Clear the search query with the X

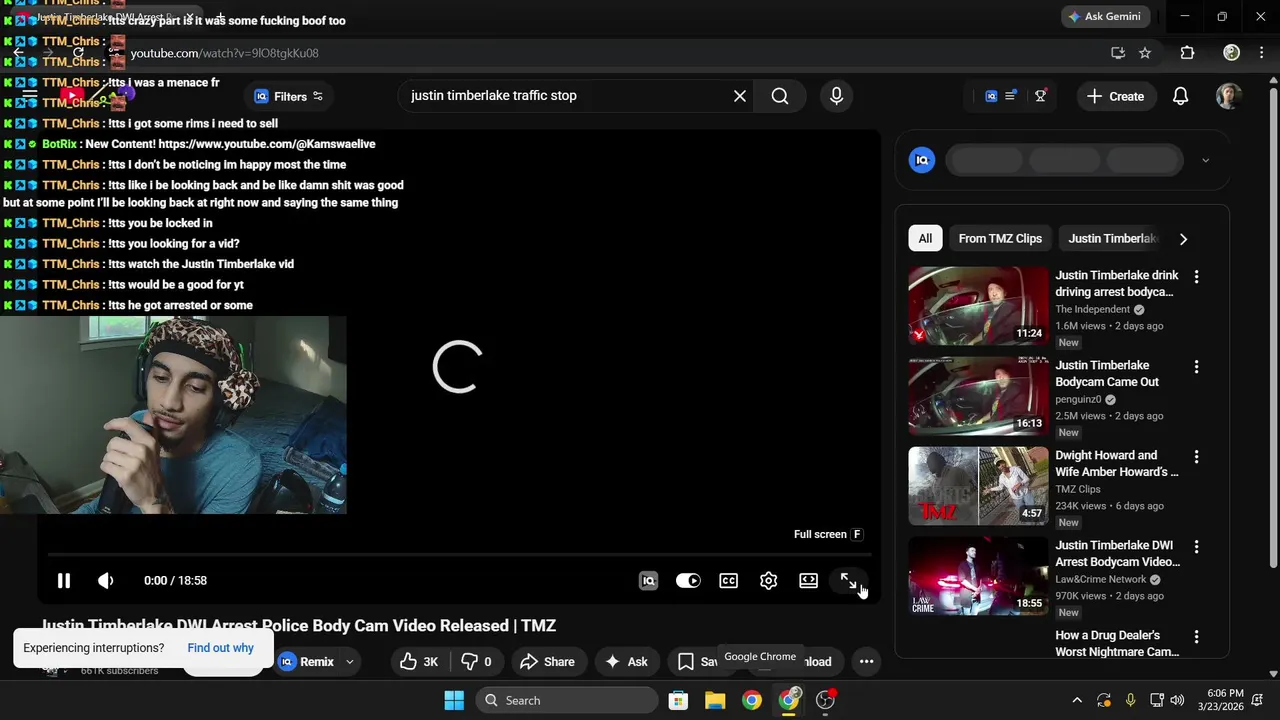click(739, 96)
